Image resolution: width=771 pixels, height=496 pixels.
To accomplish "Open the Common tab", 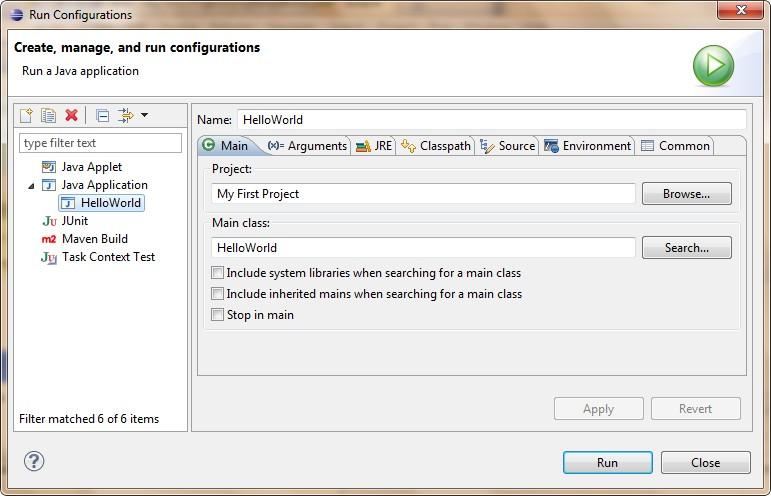I will point(675,146).
